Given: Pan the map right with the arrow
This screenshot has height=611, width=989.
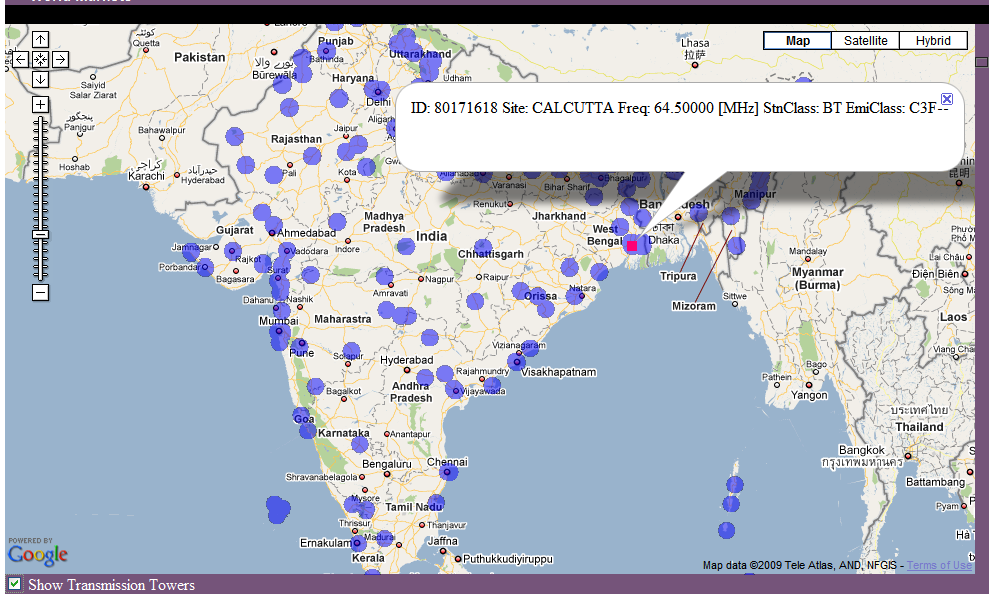Looking at the screenshot, I should click(x=61, y=60).
